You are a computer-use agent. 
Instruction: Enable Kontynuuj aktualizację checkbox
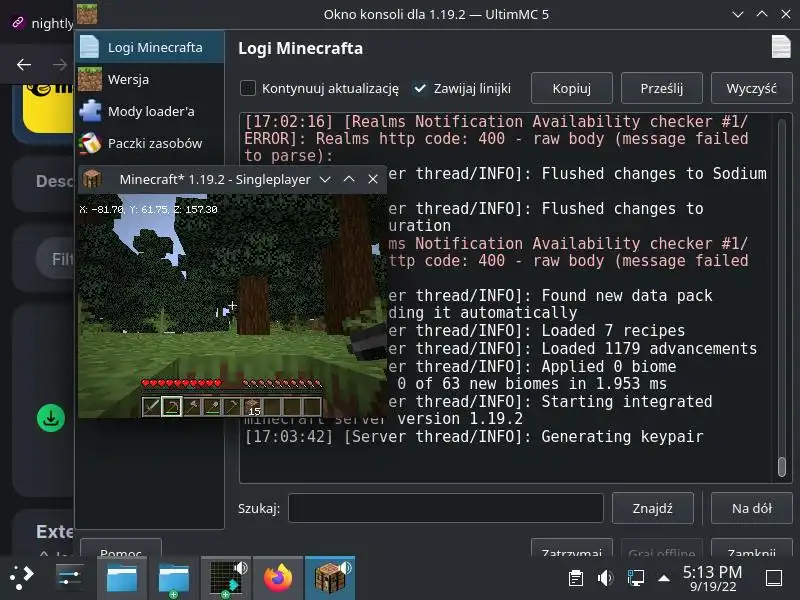(x=248, y=88)
